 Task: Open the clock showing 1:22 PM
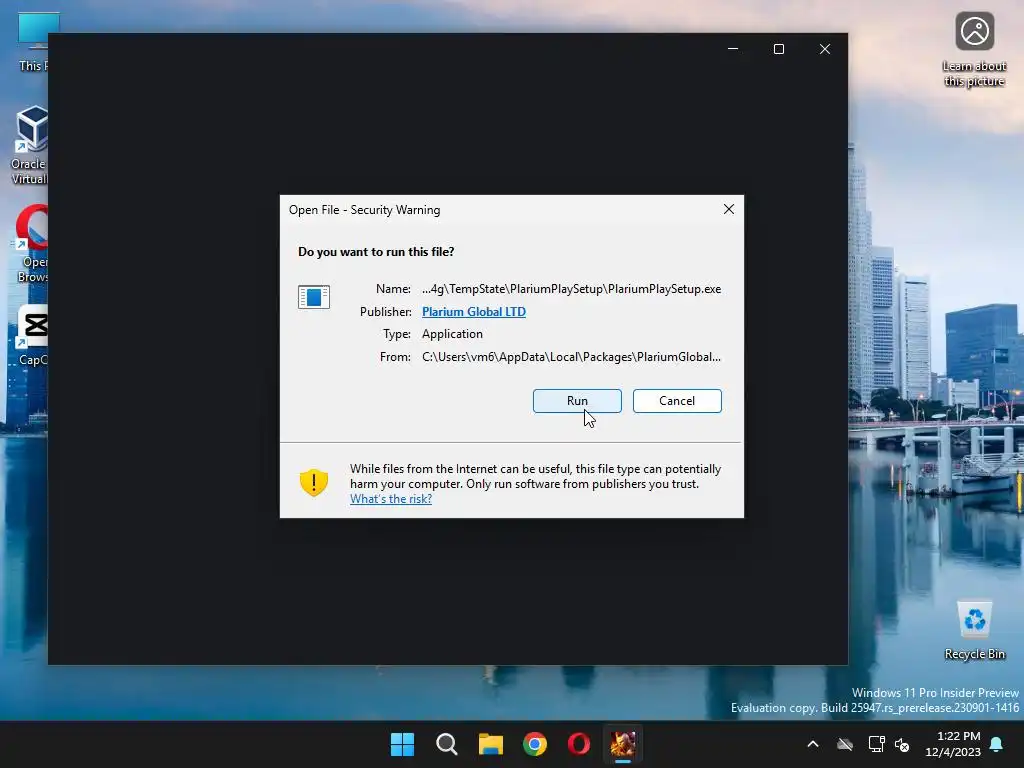953,744
